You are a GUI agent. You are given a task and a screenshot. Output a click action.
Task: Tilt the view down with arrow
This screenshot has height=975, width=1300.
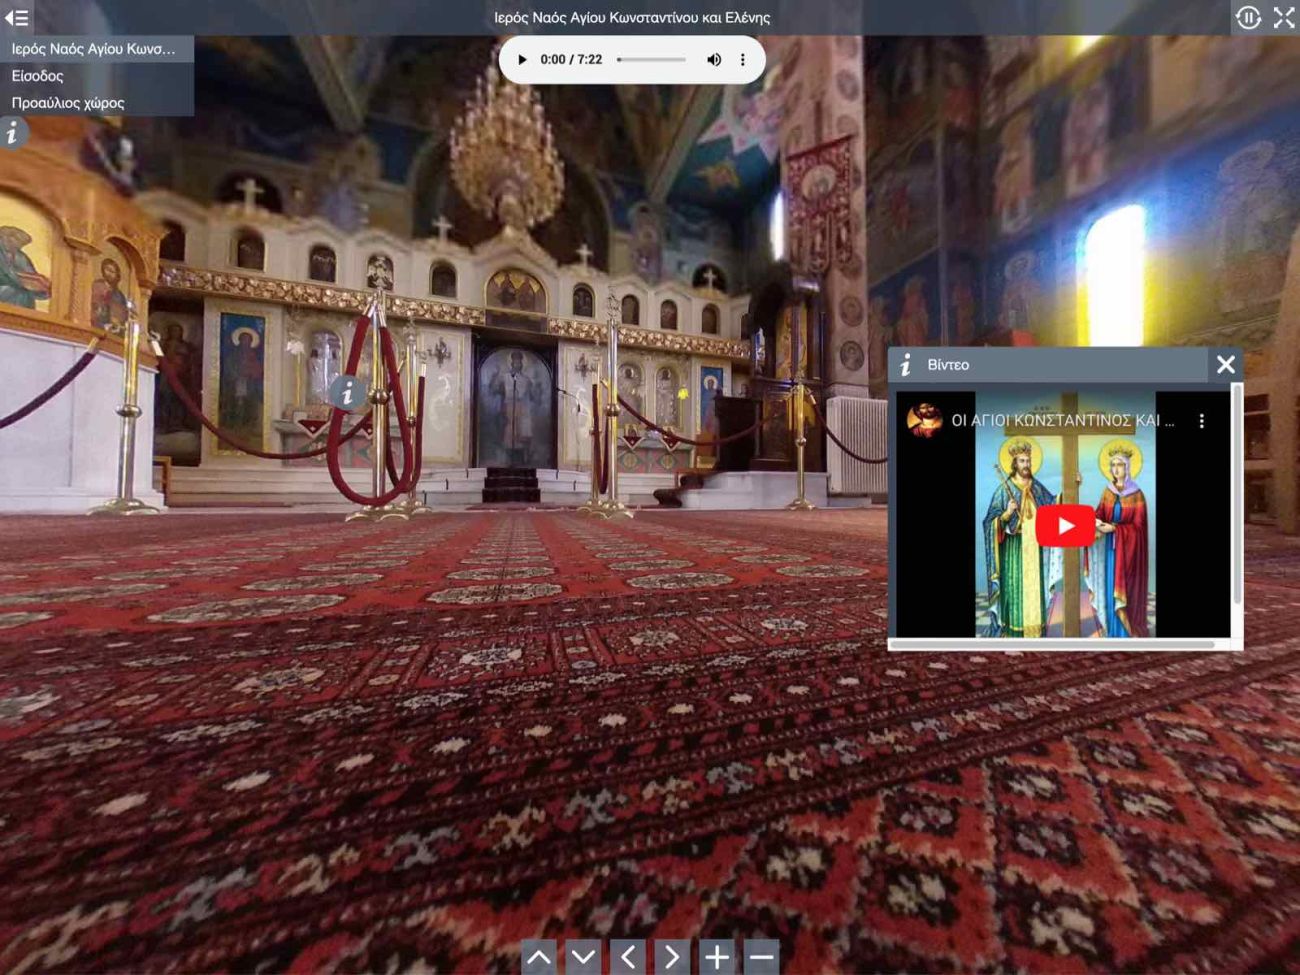click(583, 957)
